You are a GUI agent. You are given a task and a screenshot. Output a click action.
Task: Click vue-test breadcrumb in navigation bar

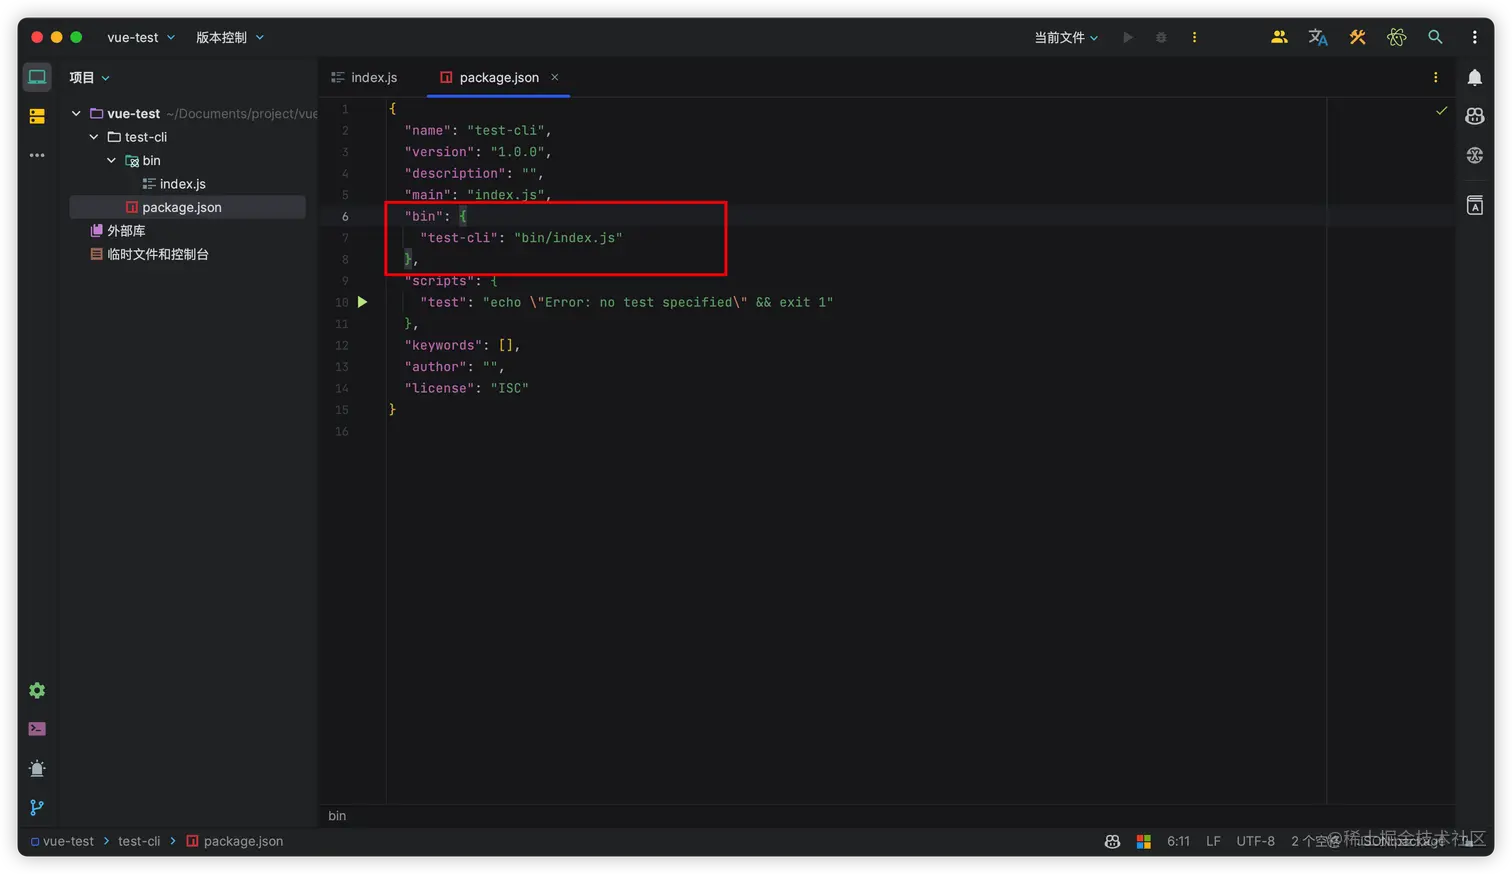pyautogui.click(x=62, y=841)
